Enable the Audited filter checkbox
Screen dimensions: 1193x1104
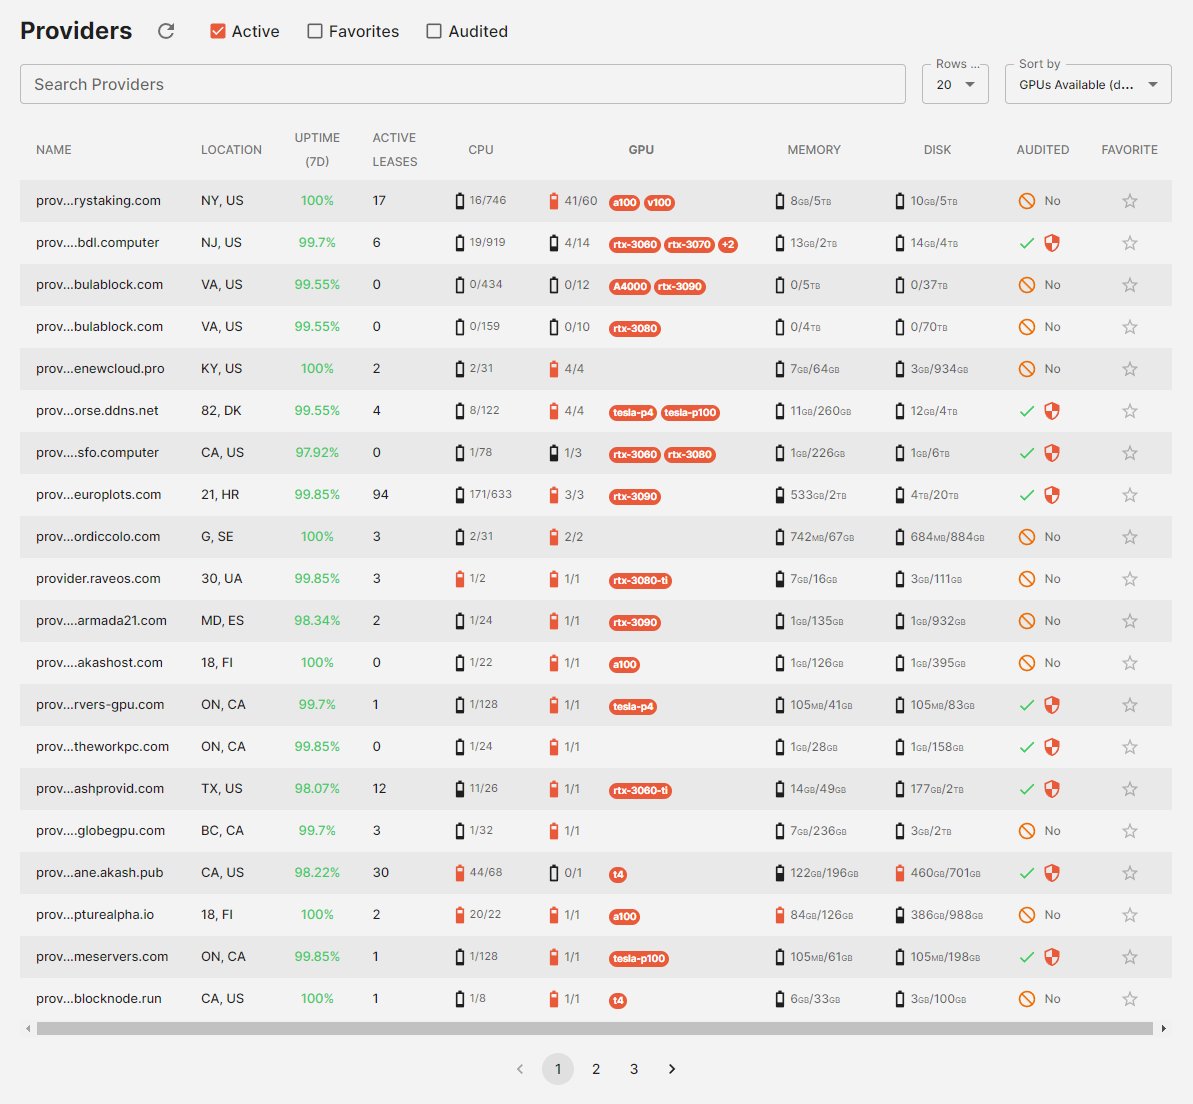(434, 31)
